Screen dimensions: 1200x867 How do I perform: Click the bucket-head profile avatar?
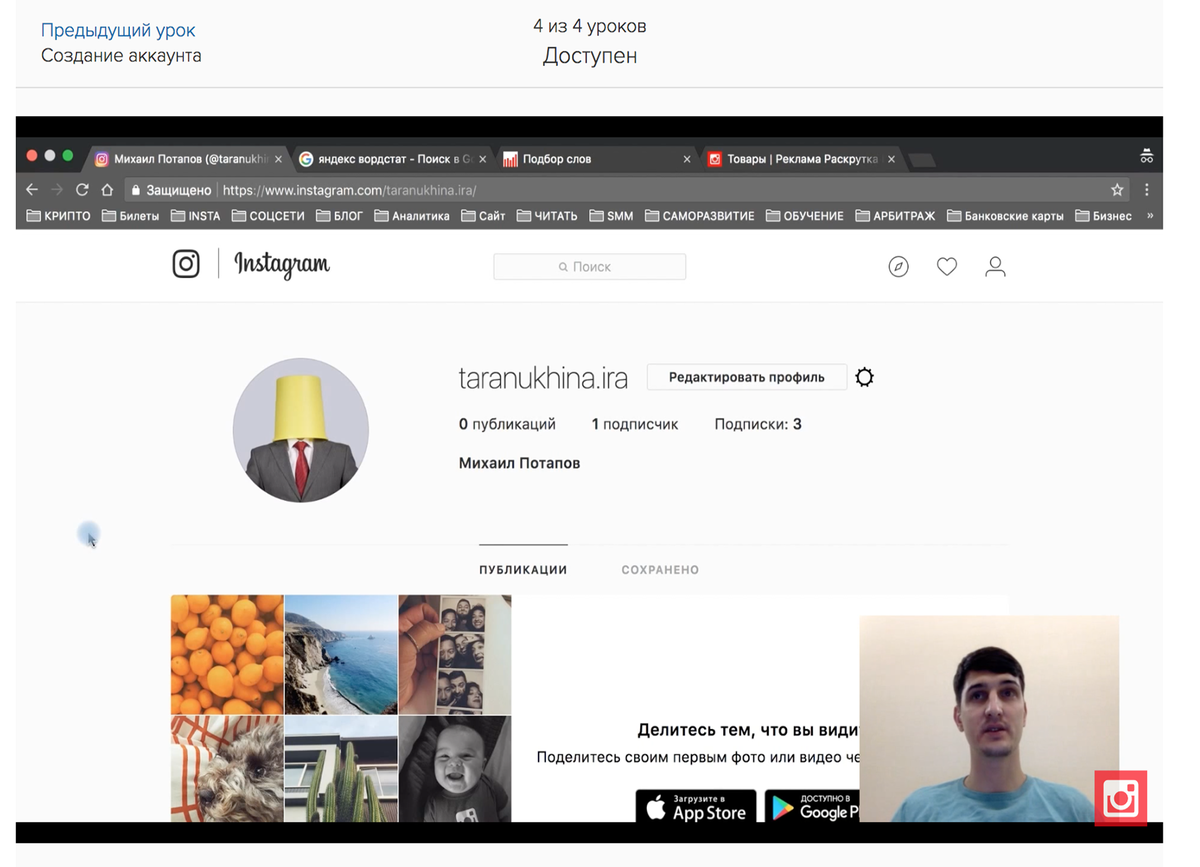click(301, 429)
